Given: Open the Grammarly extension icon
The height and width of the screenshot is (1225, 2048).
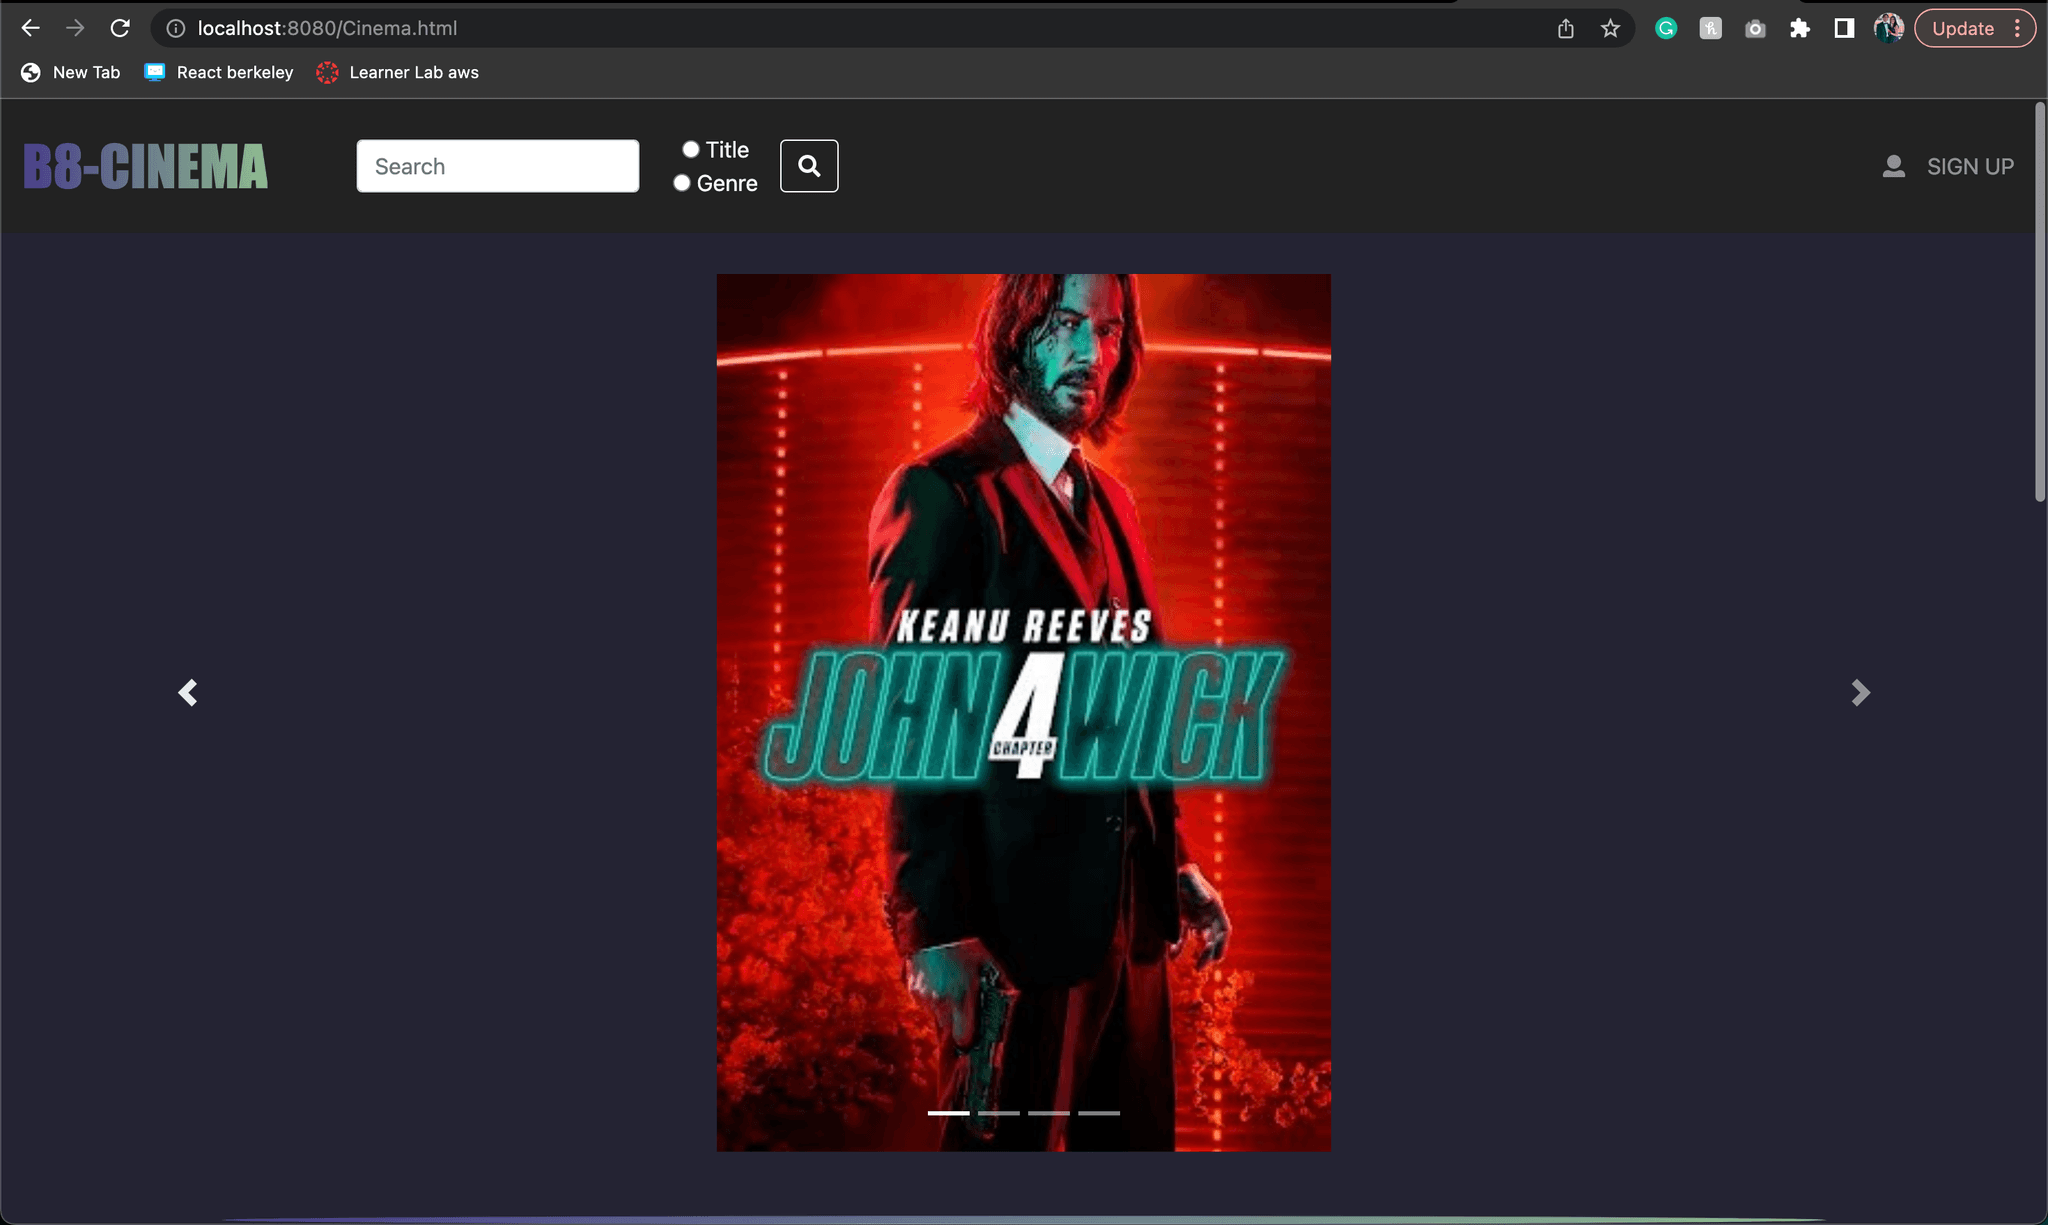Looking at the screenshot, I should coord(1666,28).
